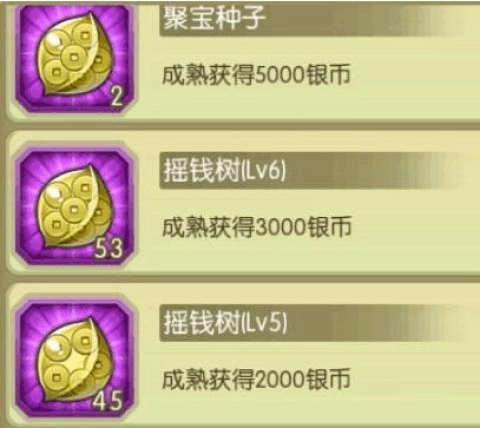The image size is (480, 428).
Task: Select the 聚宝种子 list row background
Action: click(243, 60)
